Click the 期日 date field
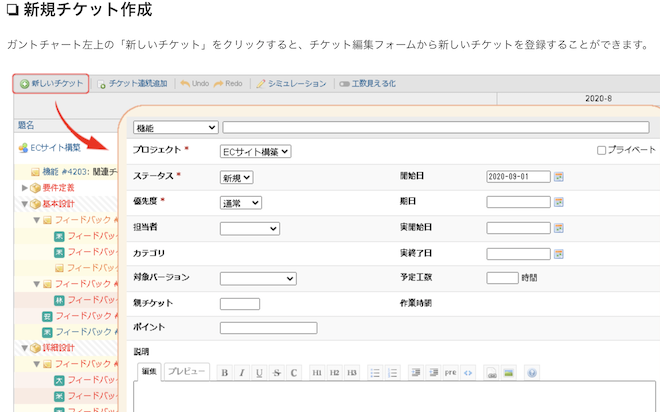 coord(518,202)
